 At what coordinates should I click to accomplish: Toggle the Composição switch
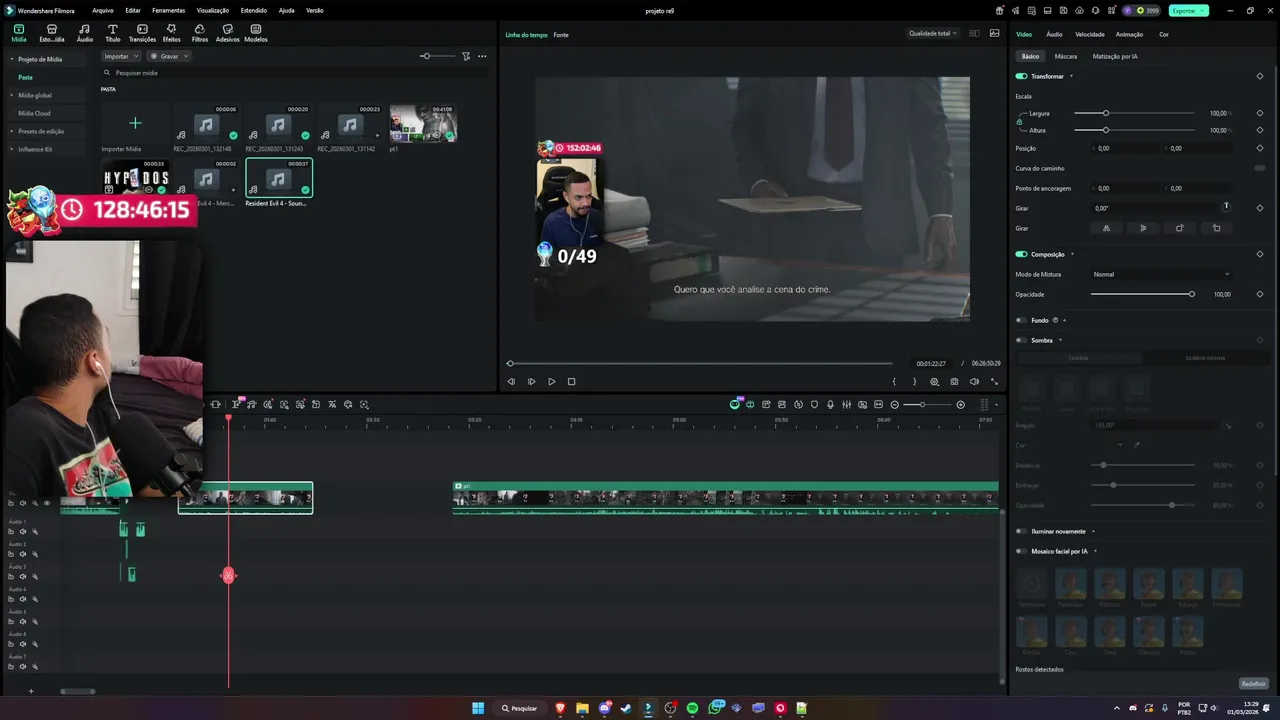coord(1021,254)
